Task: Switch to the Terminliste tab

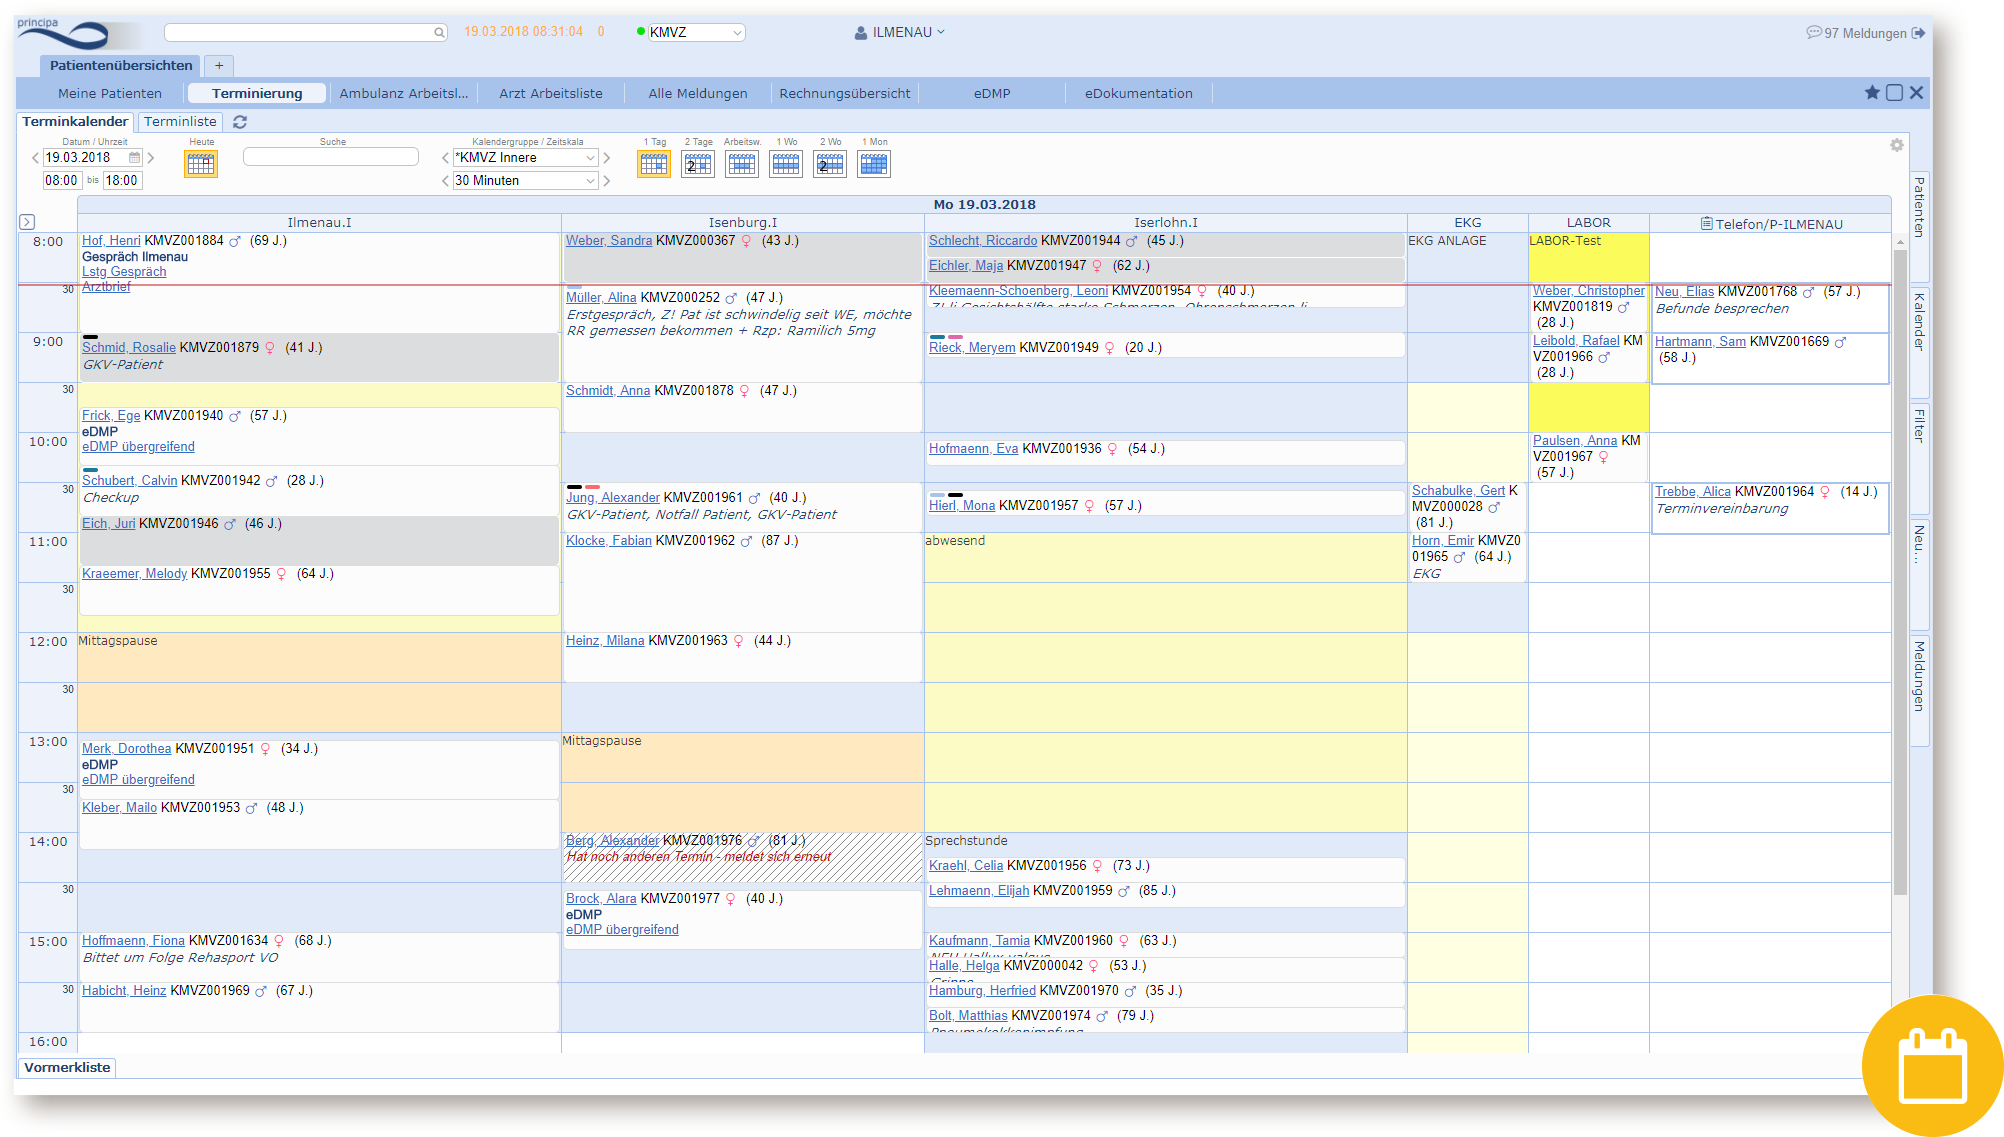Action: (180, 122)
